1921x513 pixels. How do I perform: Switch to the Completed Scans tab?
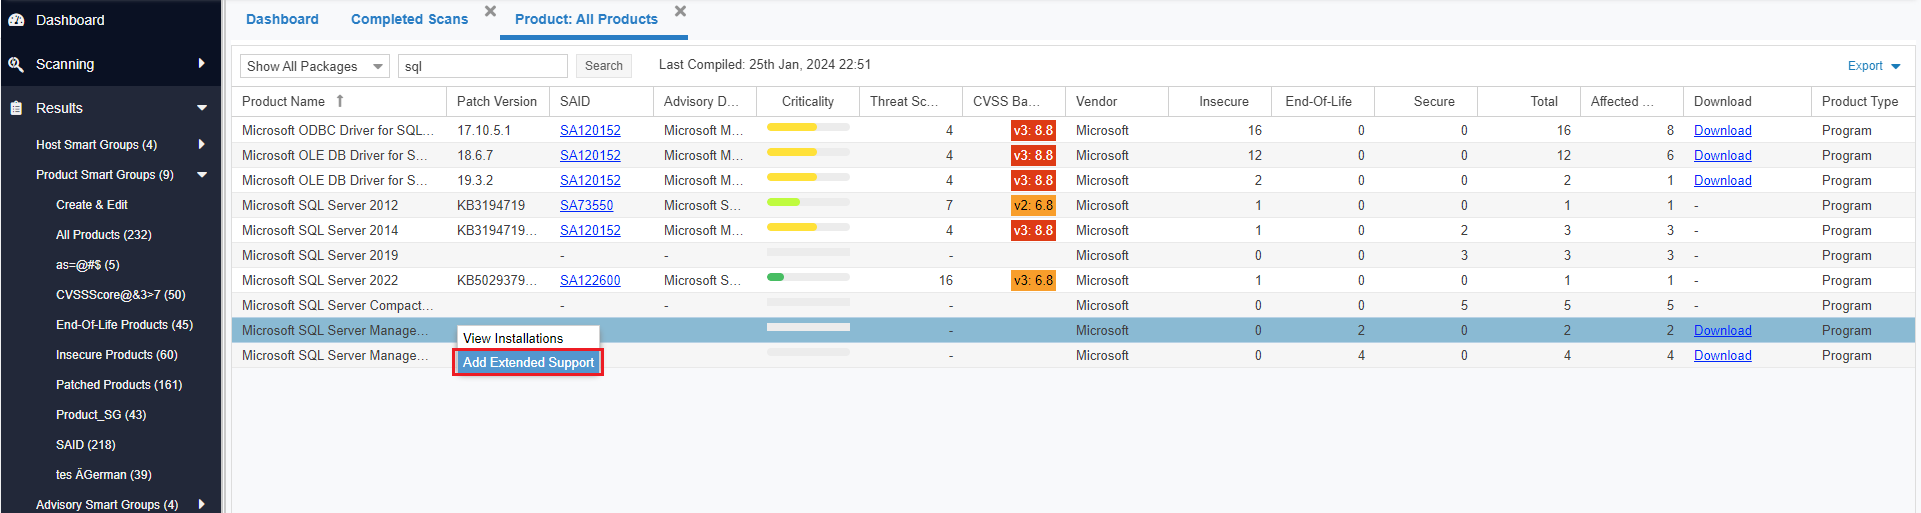[x=409, y=19]
